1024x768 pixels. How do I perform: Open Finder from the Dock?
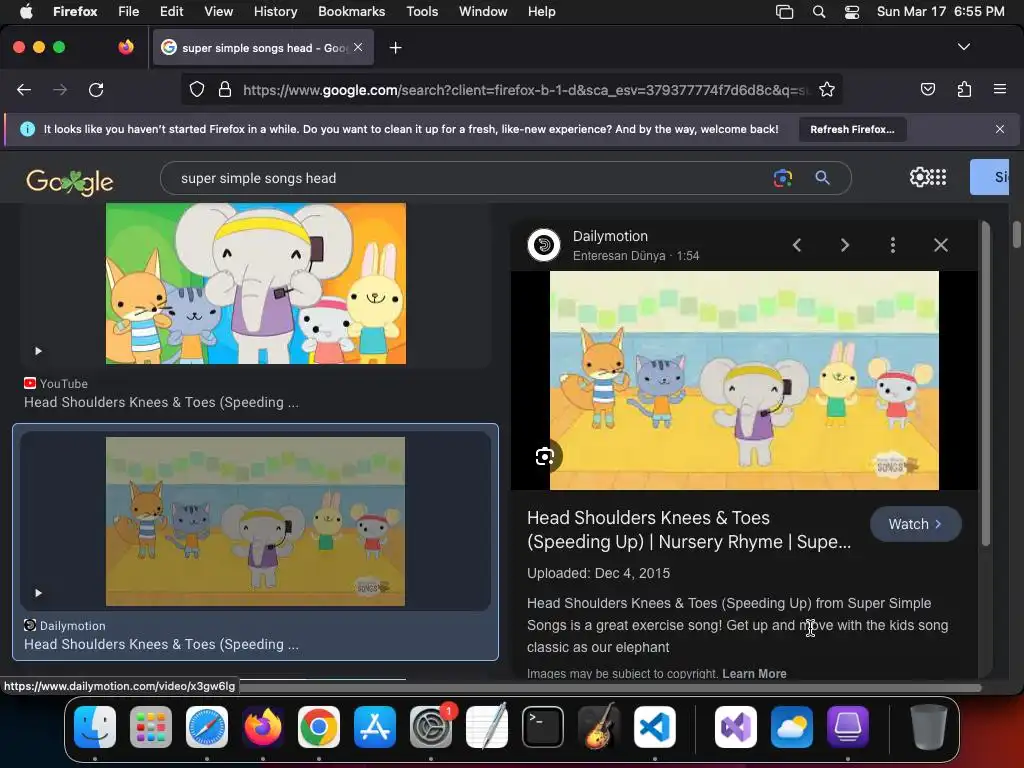coord(95,727)
